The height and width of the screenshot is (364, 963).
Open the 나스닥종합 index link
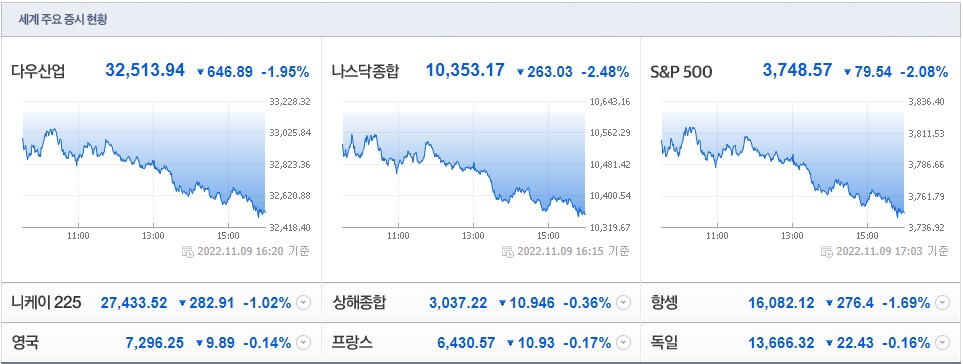(x=365, y=72)
